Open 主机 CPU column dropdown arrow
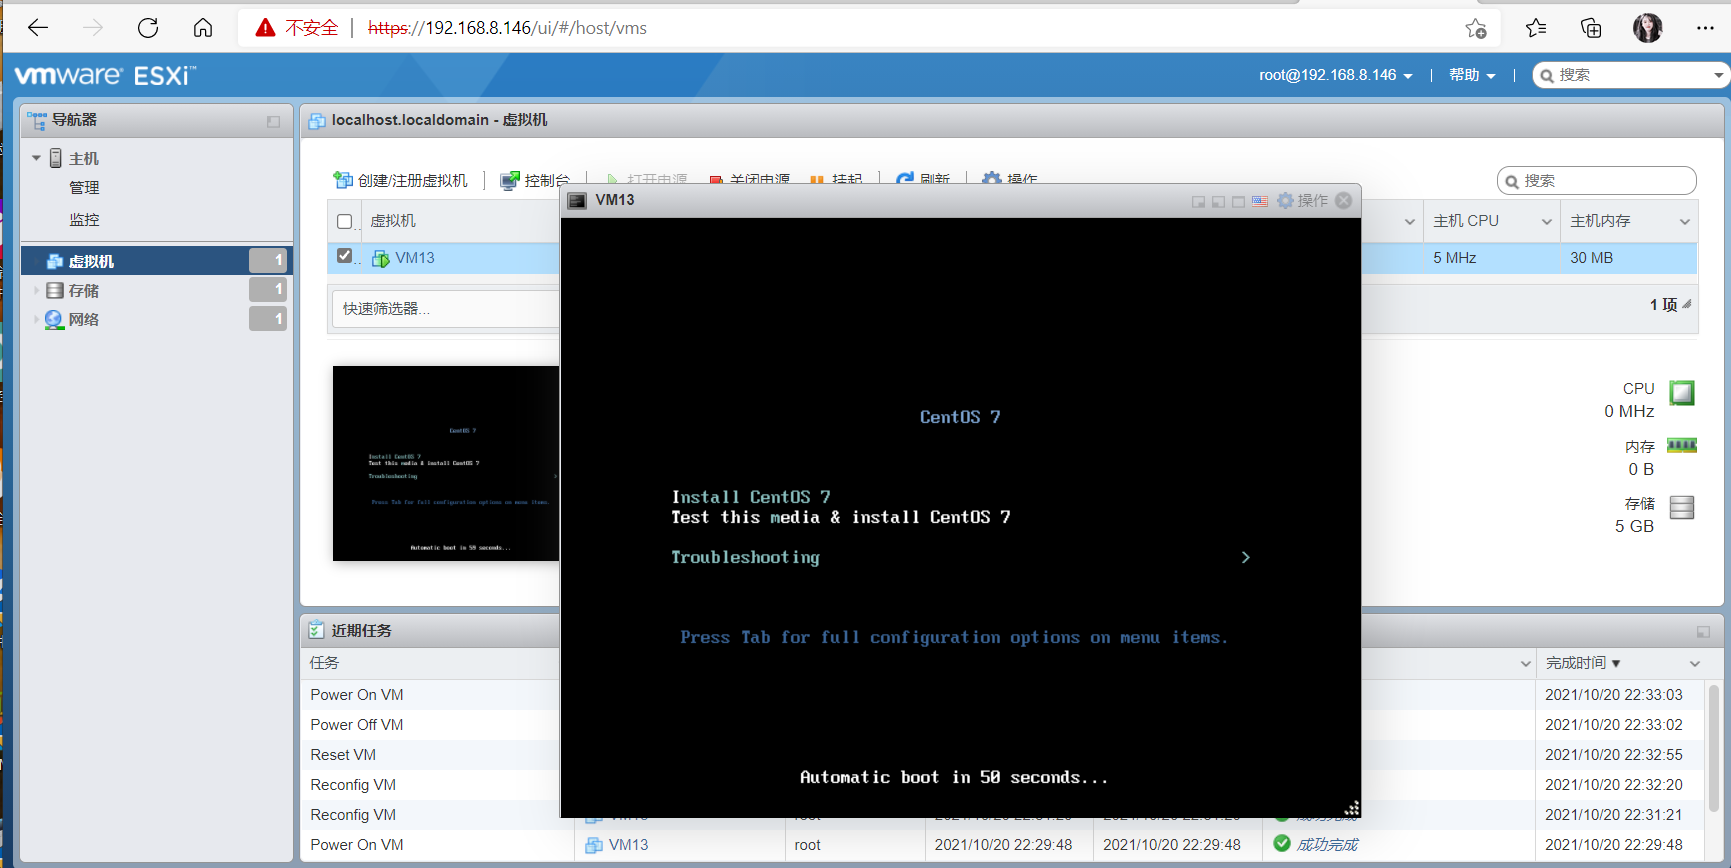 click(x=1546, y=222)
